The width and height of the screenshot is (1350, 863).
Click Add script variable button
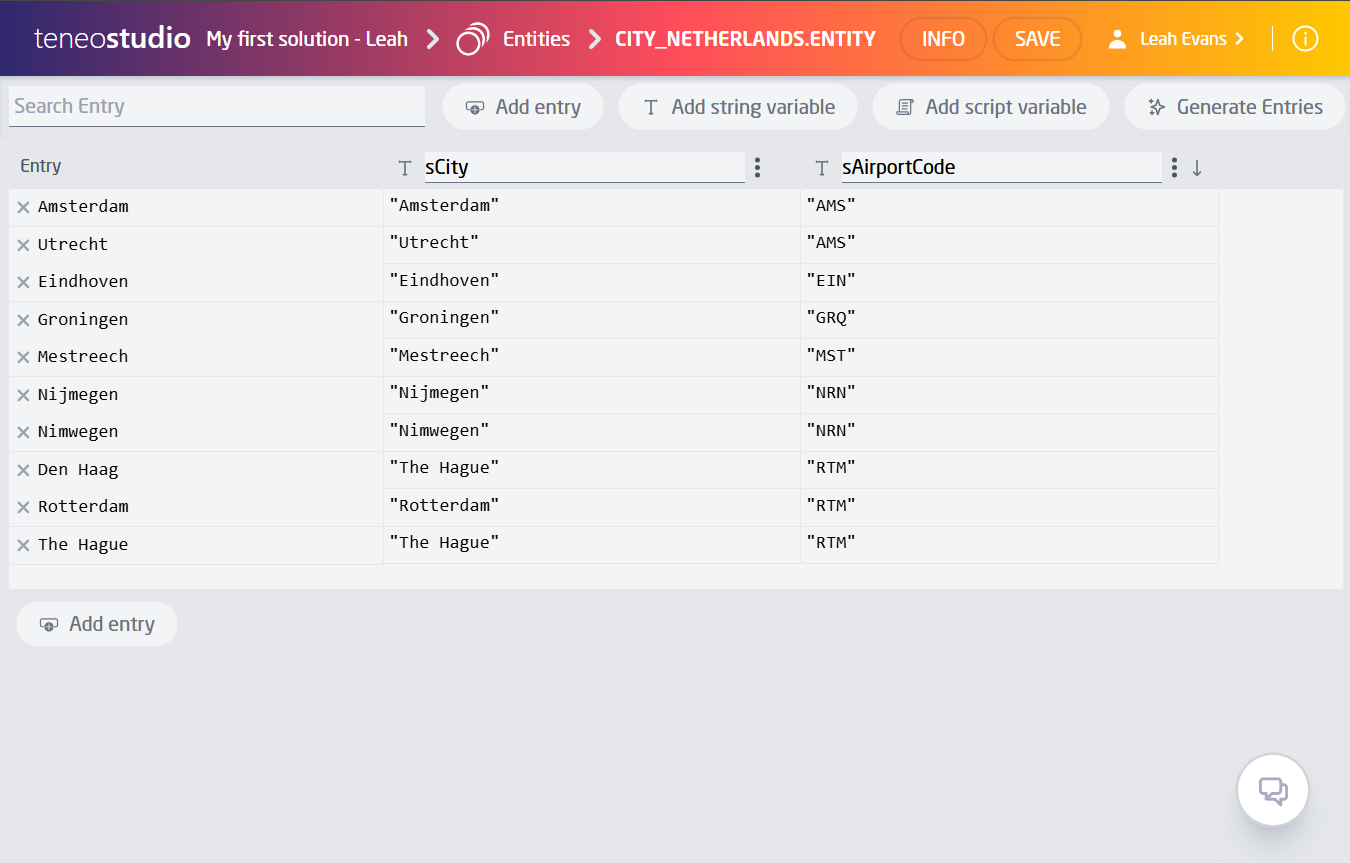(x=990, y=107)
